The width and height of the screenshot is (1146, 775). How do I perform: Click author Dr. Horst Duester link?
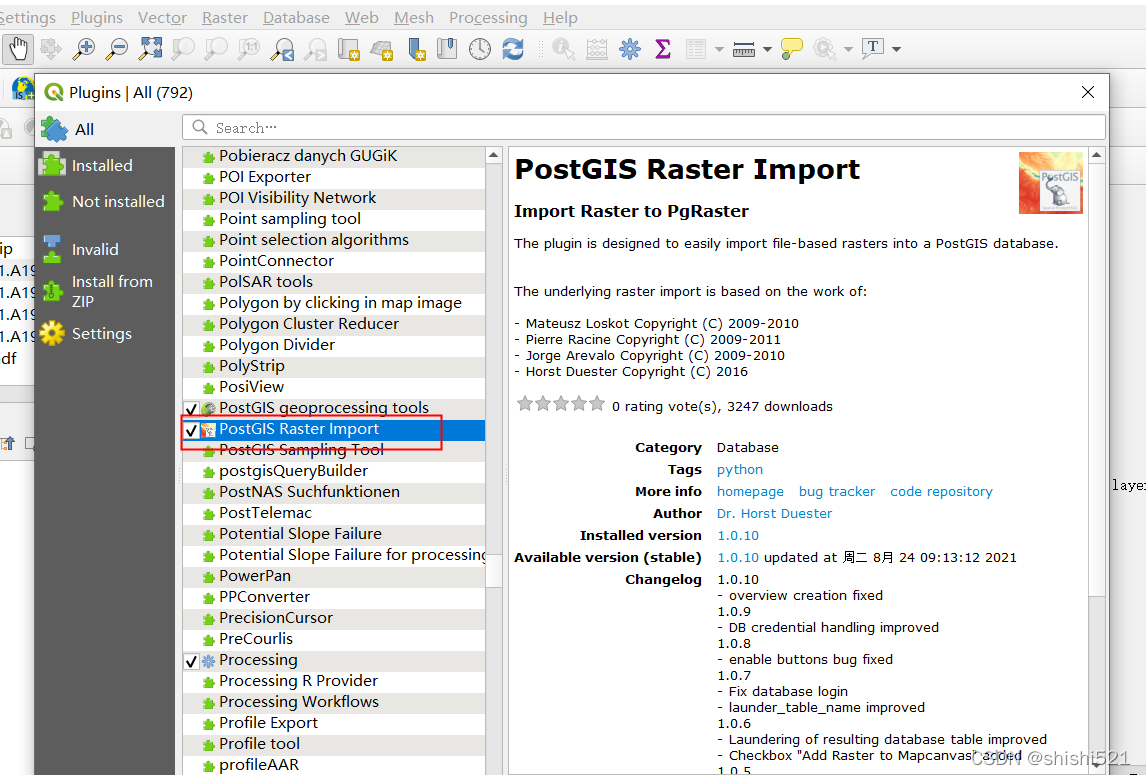point(774,513)
